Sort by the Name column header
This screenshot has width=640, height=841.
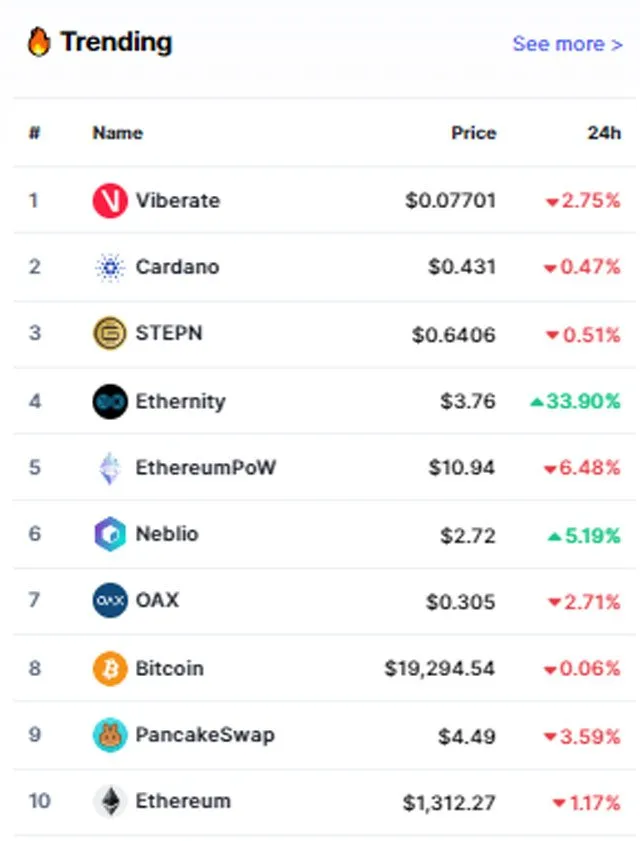117,133
